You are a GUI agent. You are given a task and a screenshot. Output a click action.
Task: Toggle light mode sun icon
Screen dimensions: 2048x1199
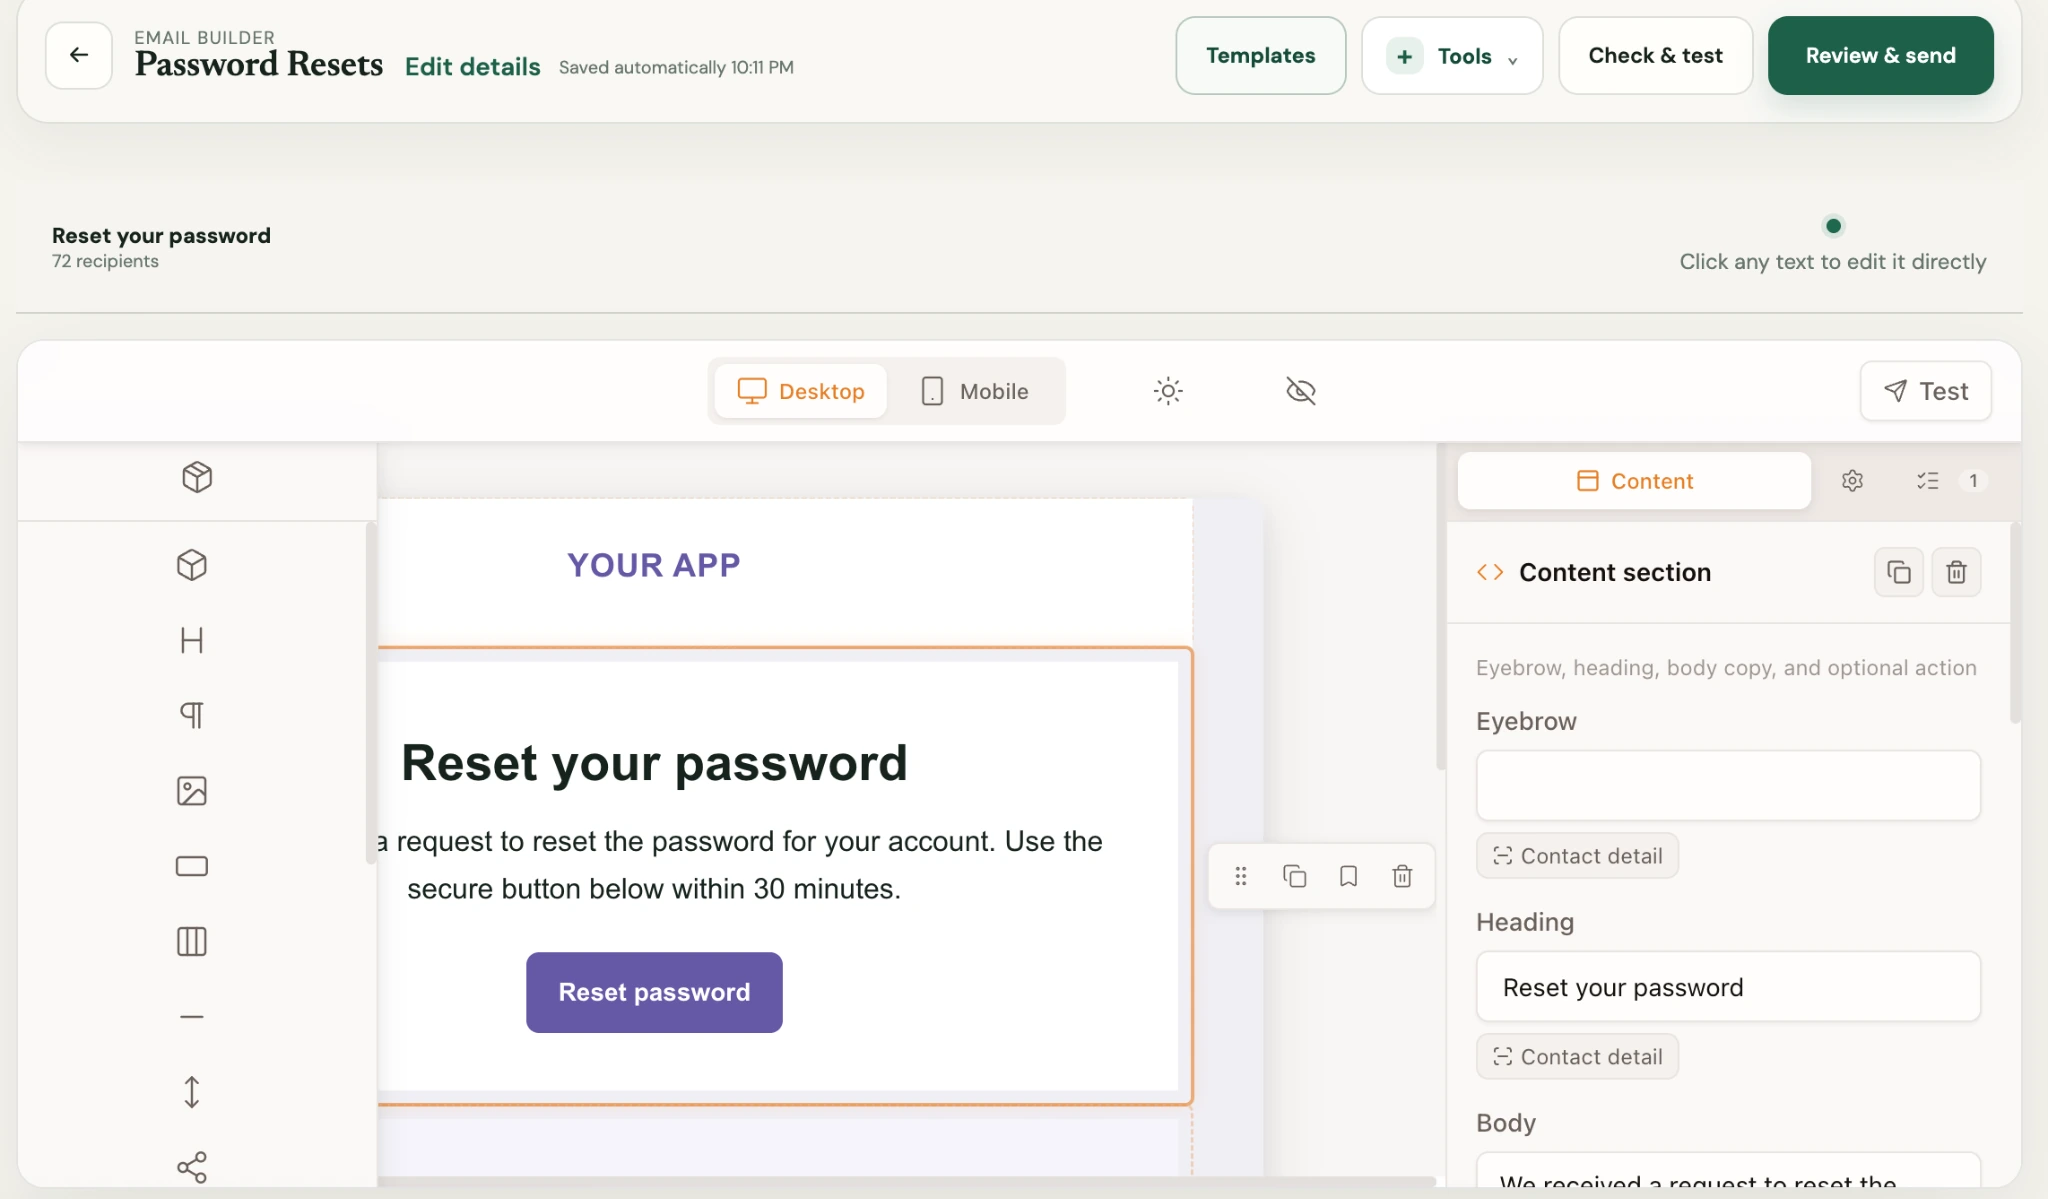coord(1168,391)
